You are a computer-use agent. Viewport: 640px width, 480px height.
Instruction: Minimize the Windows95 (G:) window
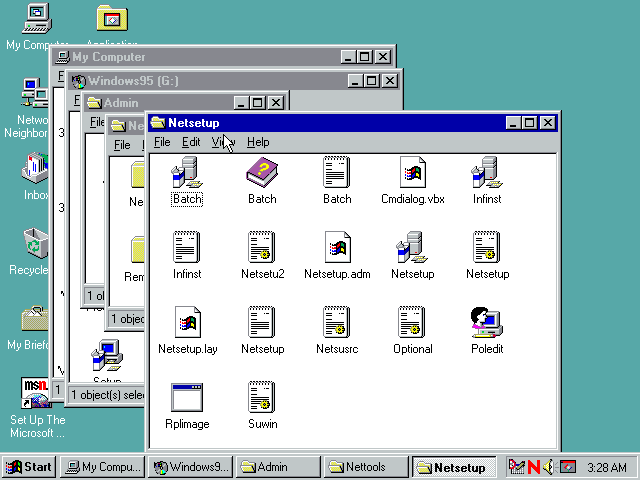(355, 81)
